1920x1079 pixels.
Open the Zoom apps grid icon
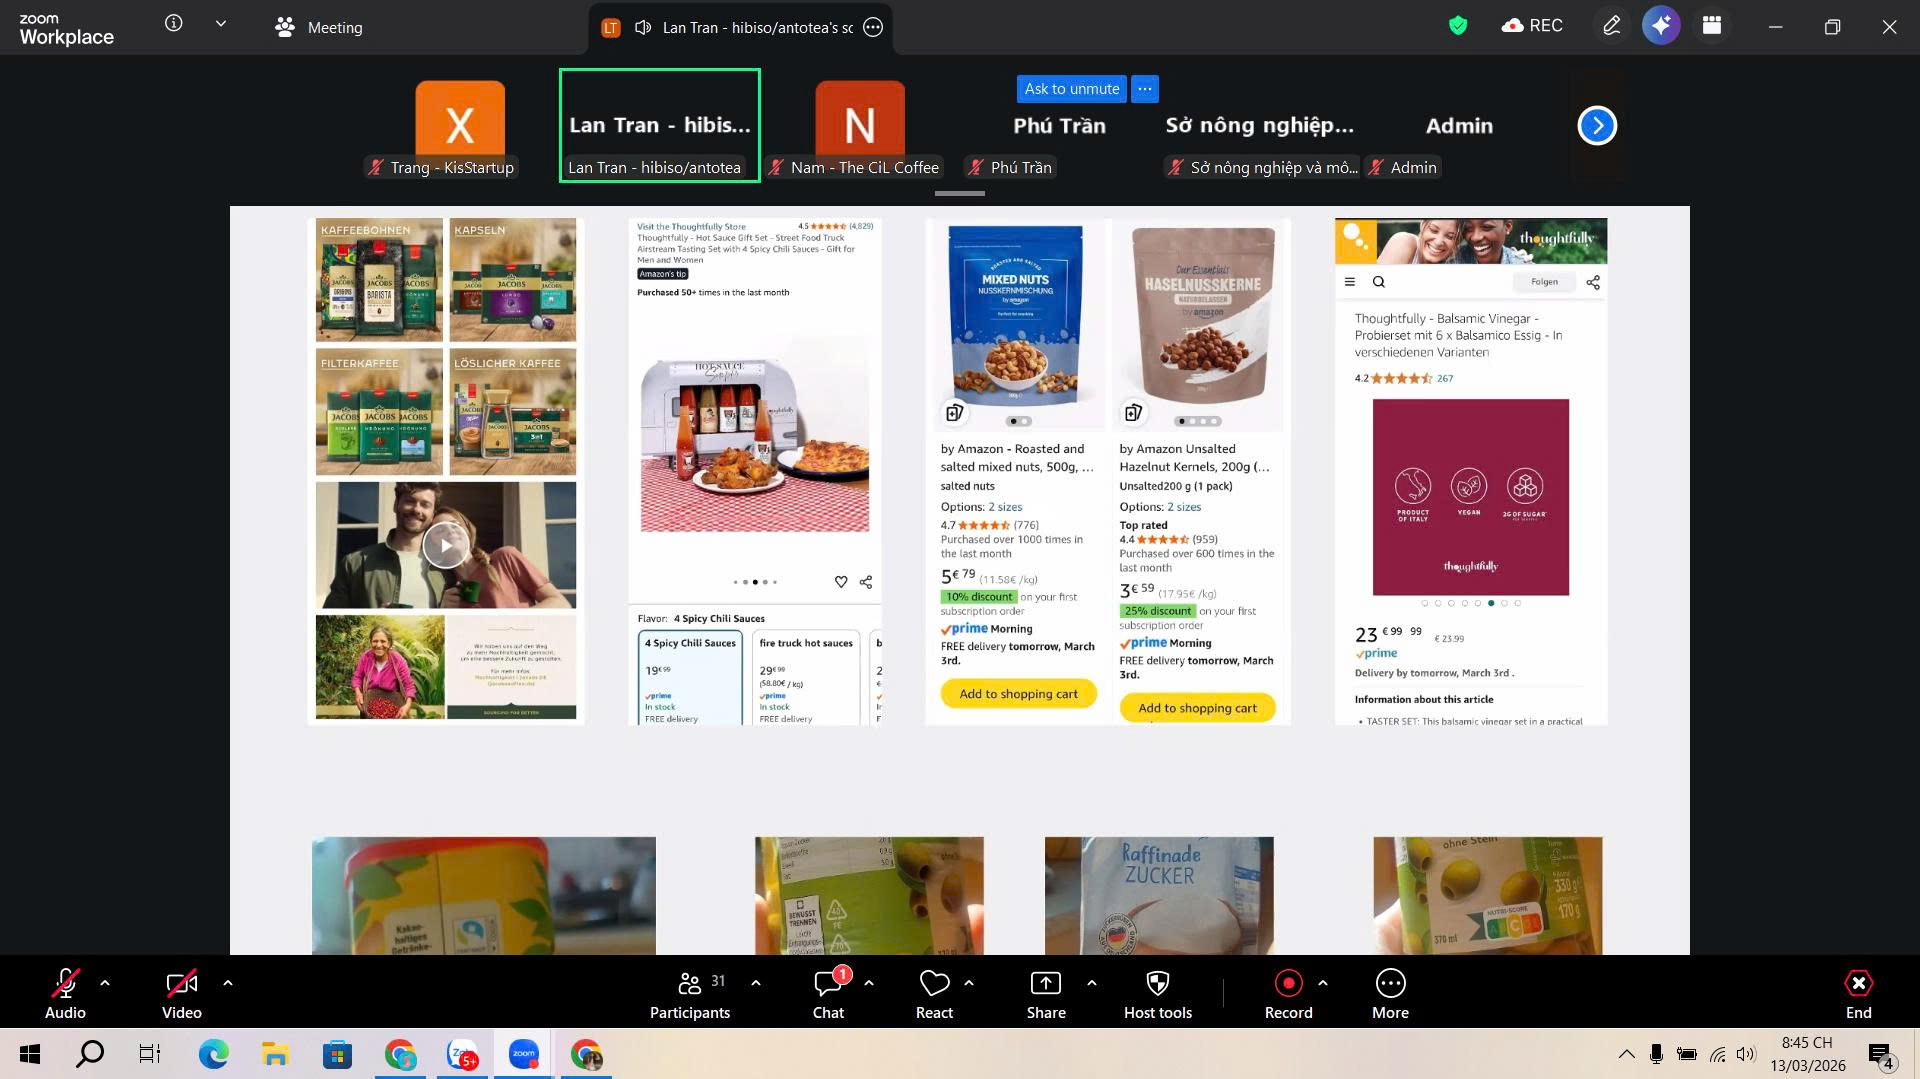(1712, 27)
